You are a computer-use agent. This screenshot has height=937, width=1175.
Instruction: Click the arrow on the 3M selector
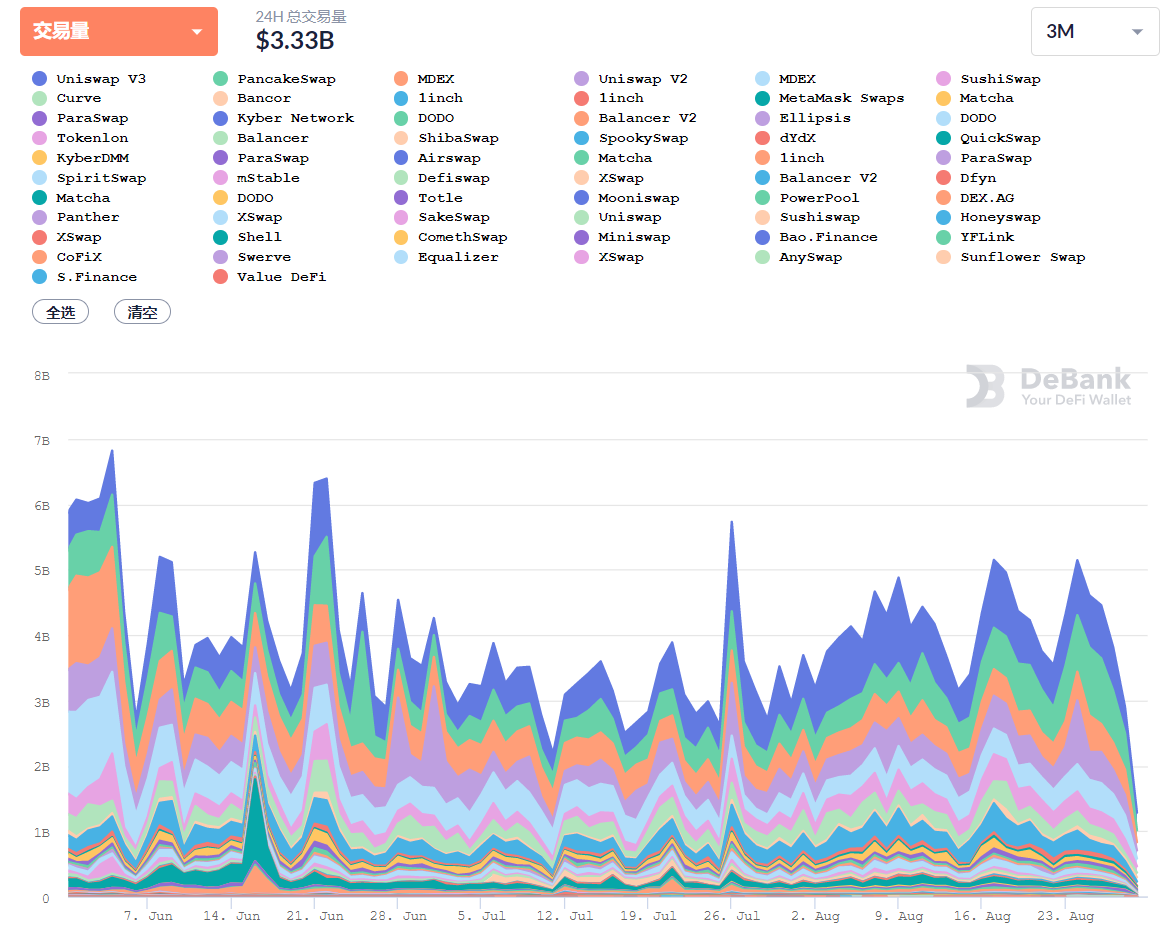pyautogui.click(x=1137, y=32)
